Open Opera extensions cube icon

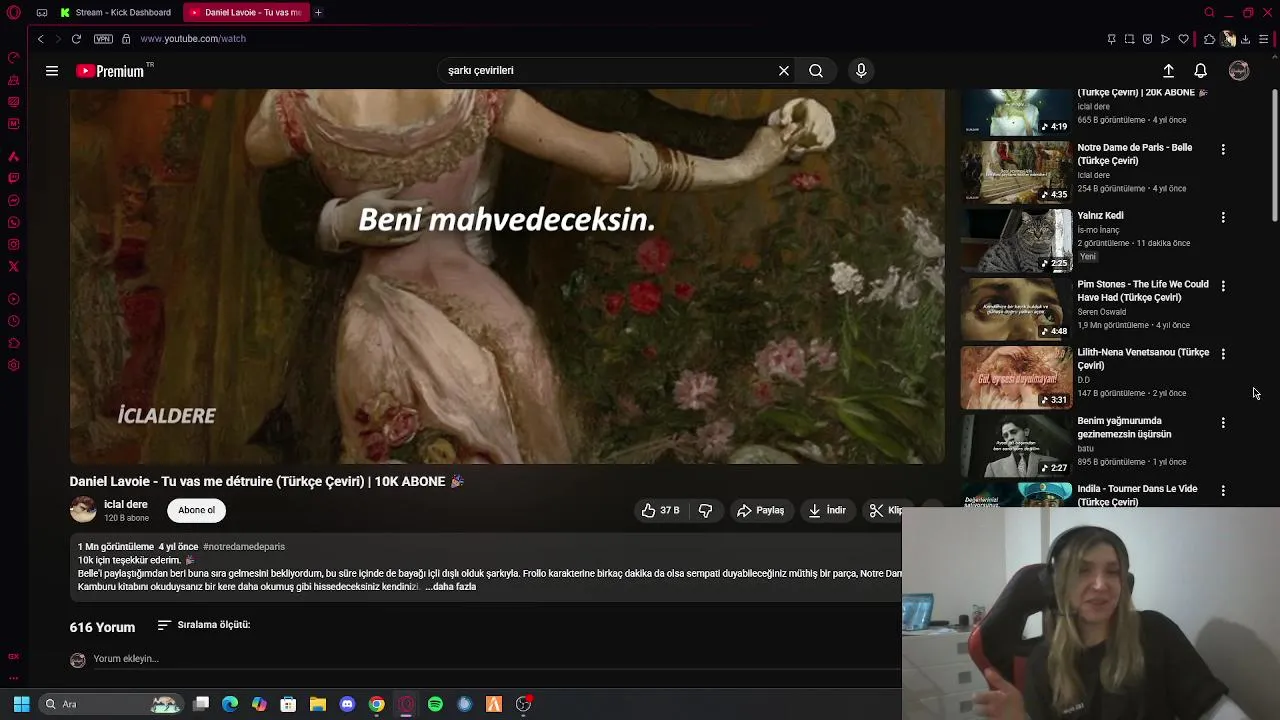(1209, 39)
